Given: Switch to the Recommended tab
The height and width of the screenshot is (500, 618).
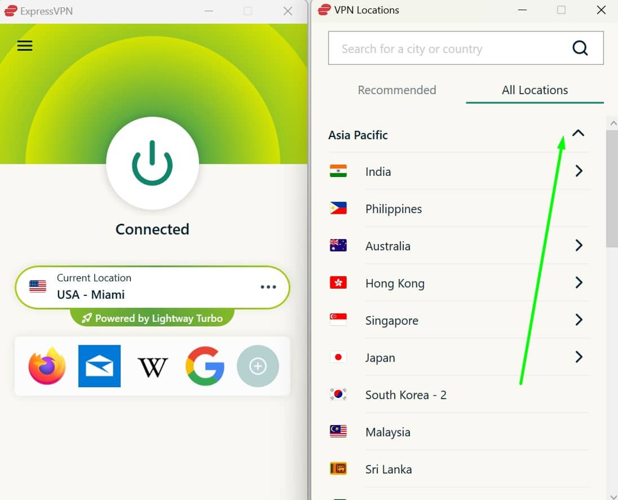Looking at the screenshot, I should click(397, 90).
